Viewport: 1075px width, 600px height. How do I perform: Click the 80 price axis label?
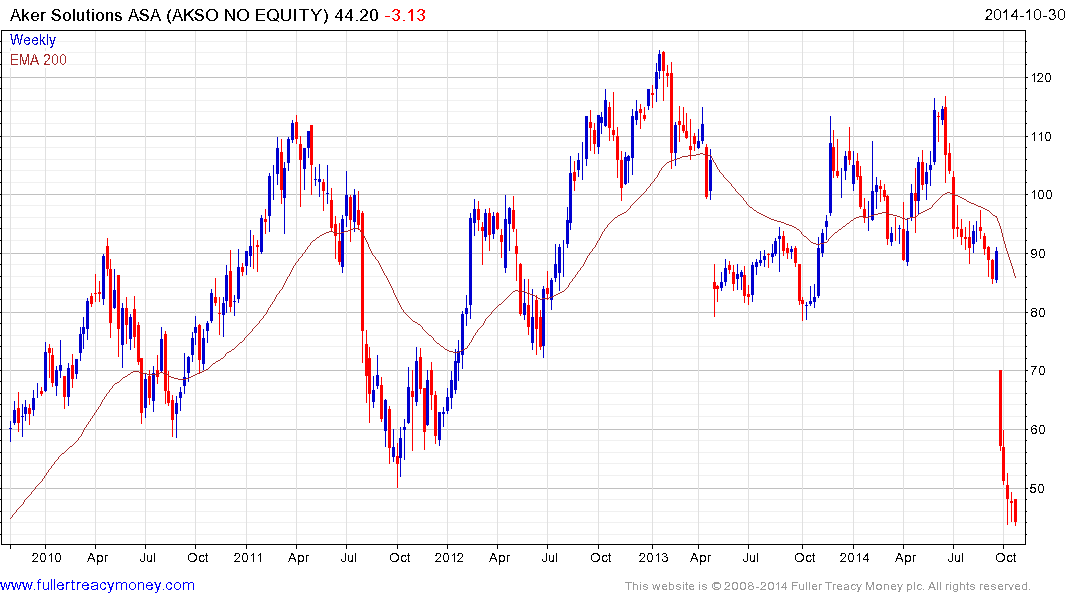click(1038, 313)
